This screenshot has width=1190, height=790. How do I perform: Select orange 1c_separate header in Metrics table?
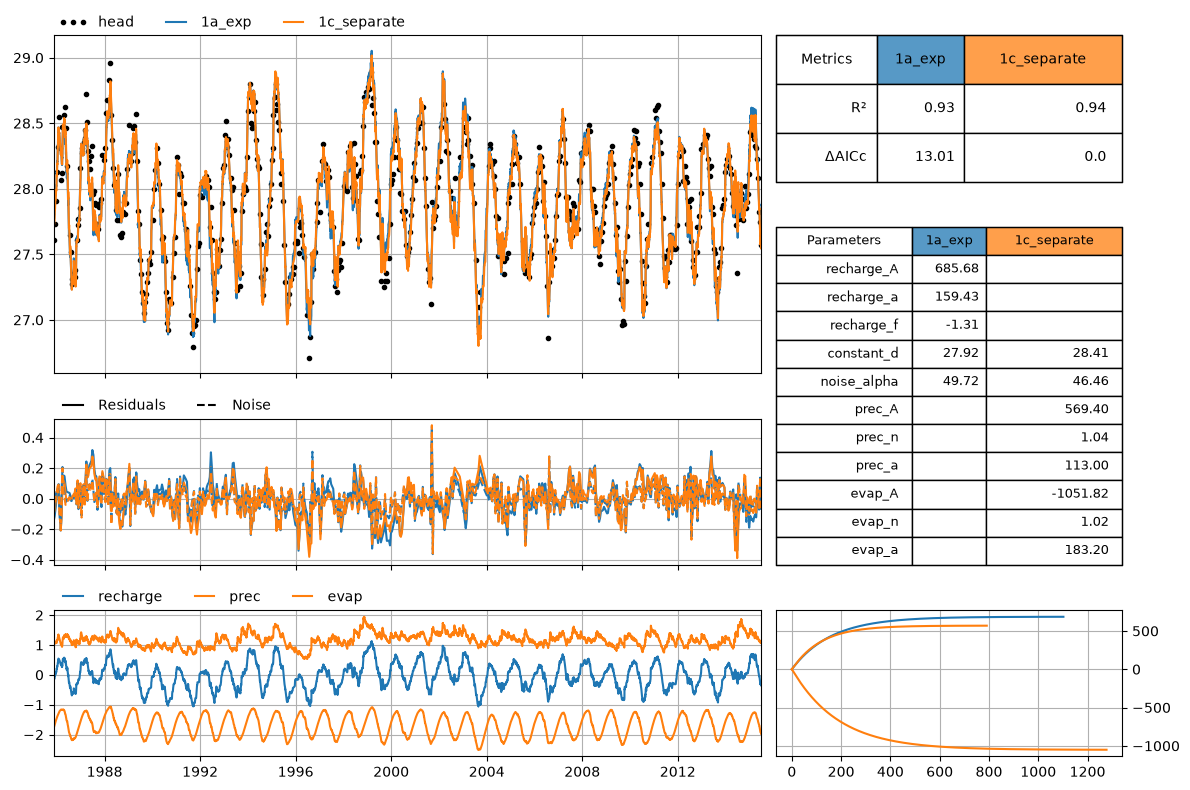(1043, 59)
